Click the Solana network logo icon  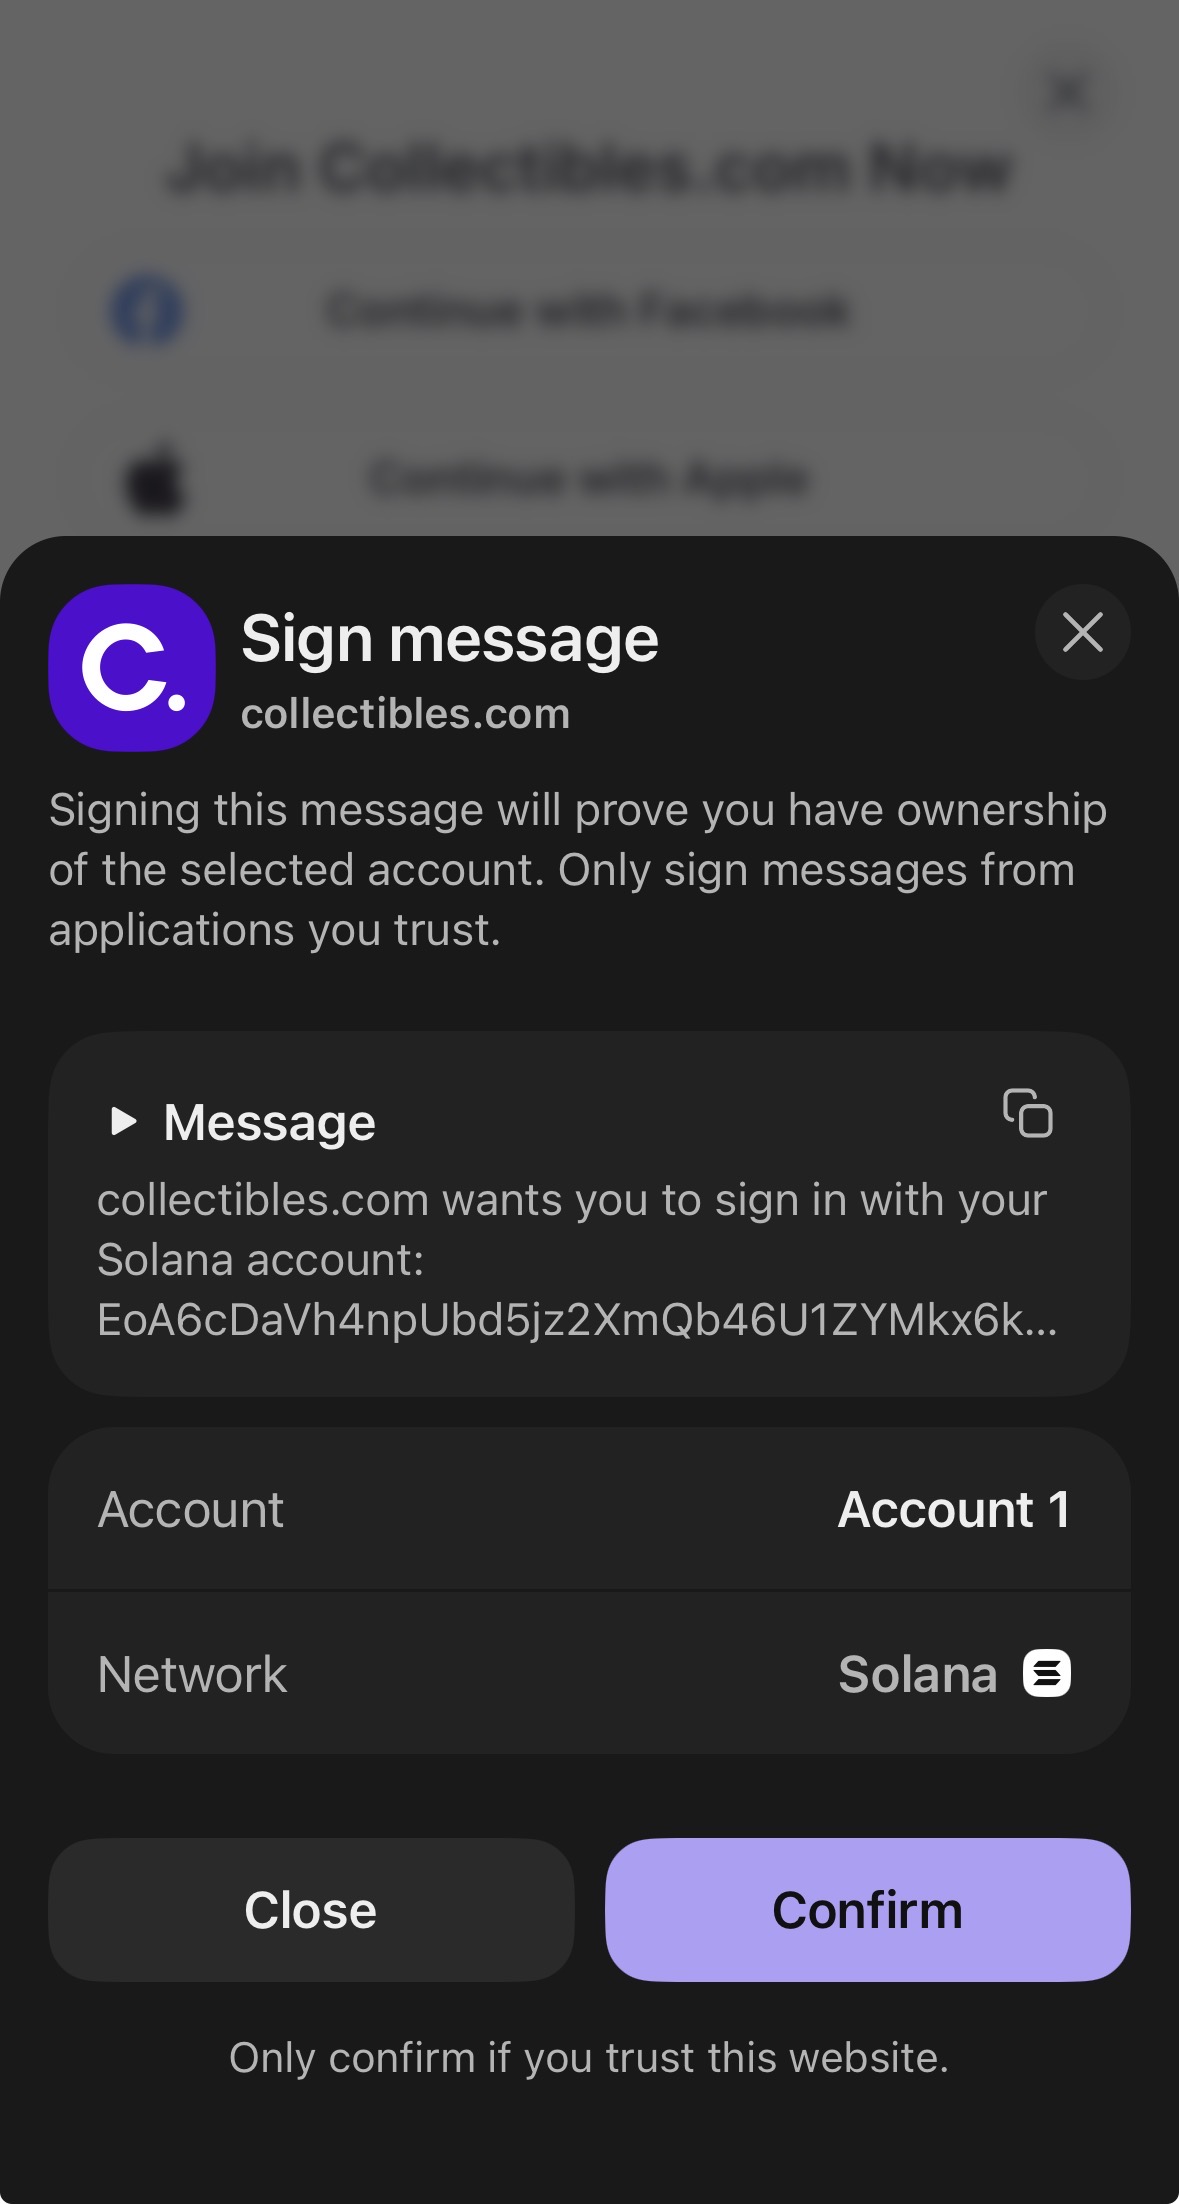[1046, 1673]
